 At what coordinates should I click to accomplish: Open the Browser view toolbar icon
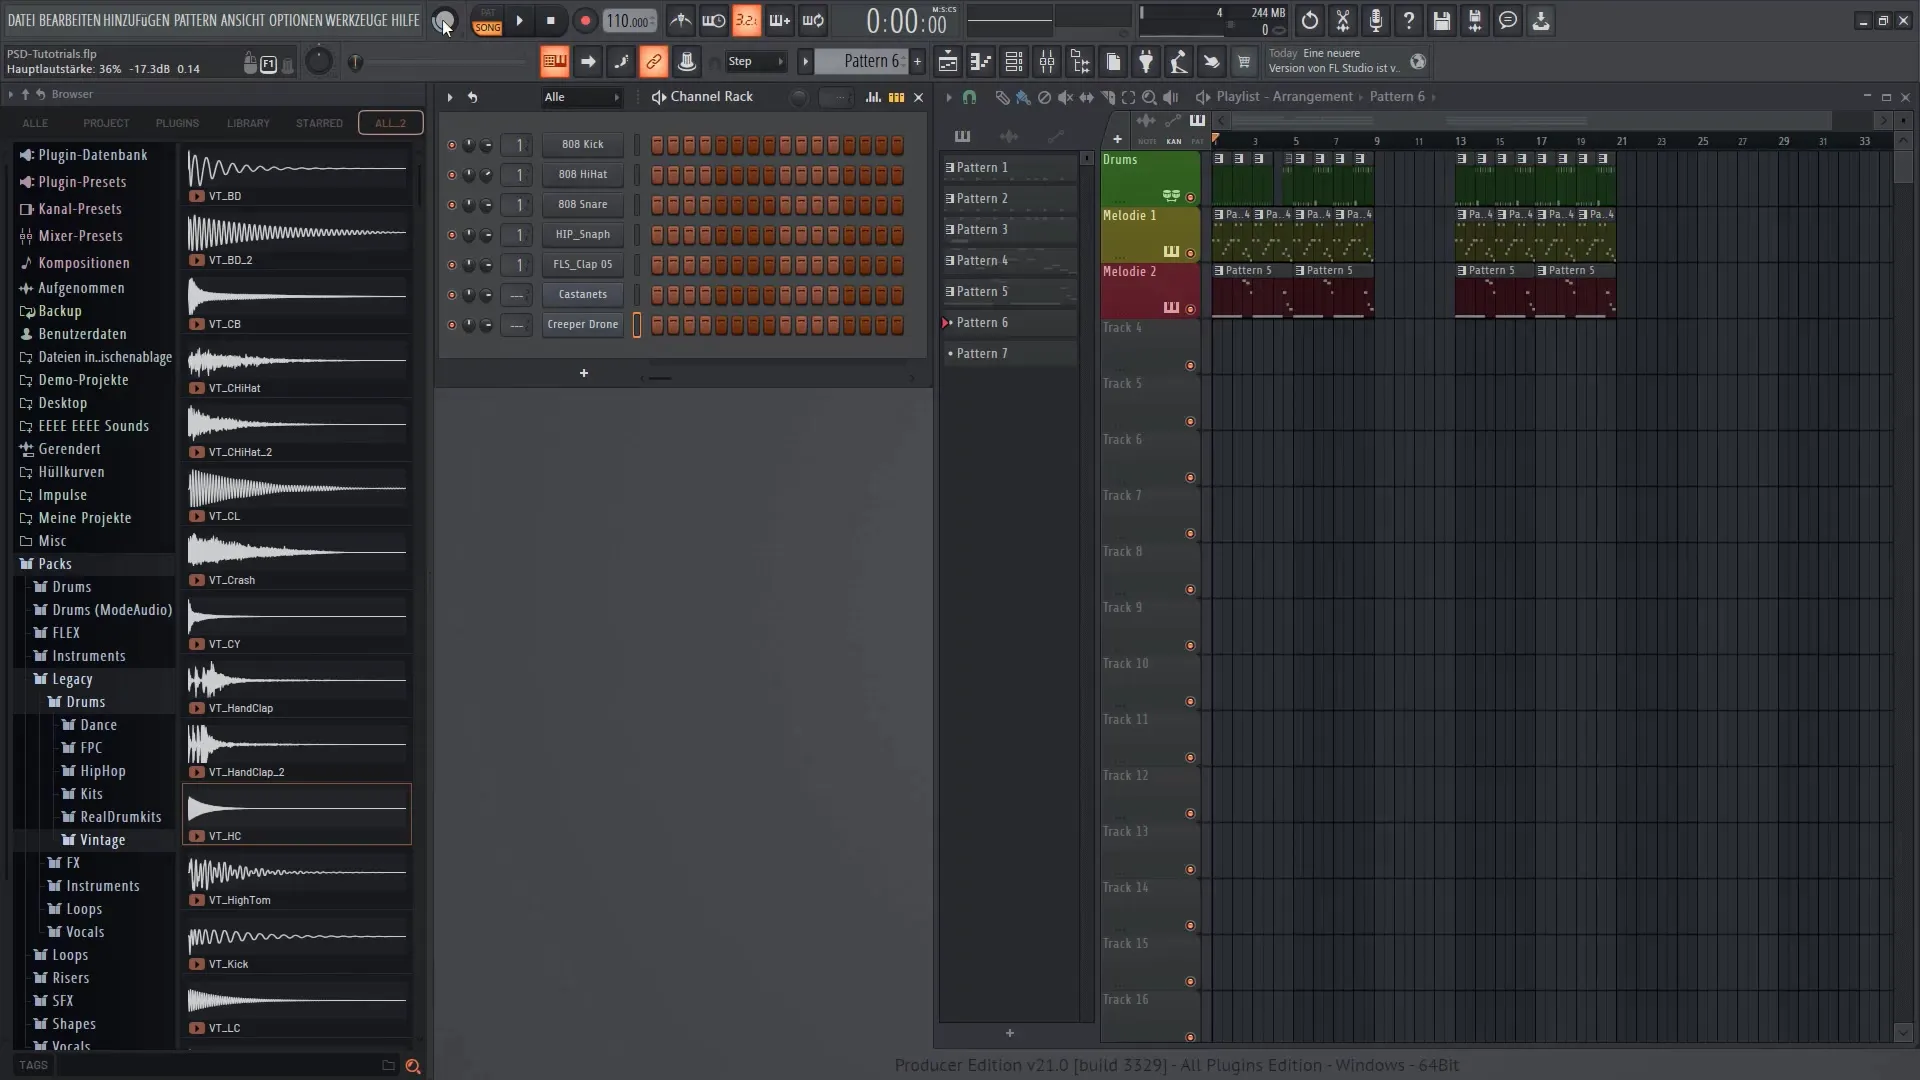(x=1079, y=62)
